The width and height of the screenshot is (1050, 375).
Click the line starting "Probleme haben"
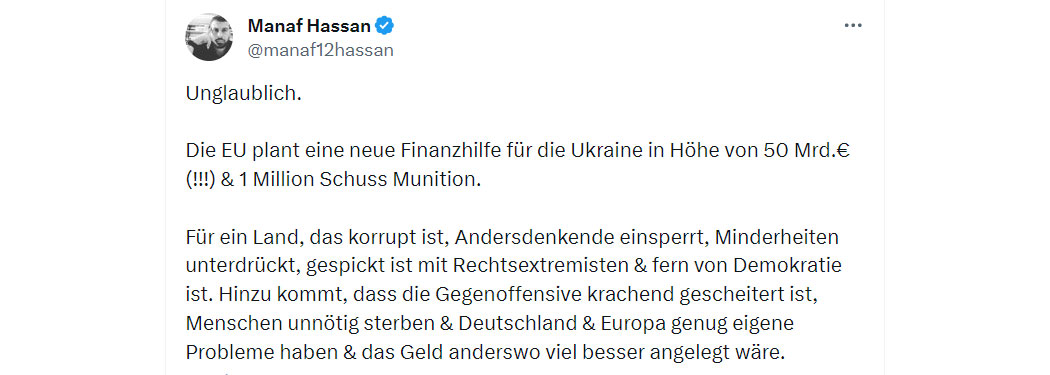click(x=484, y=352)
